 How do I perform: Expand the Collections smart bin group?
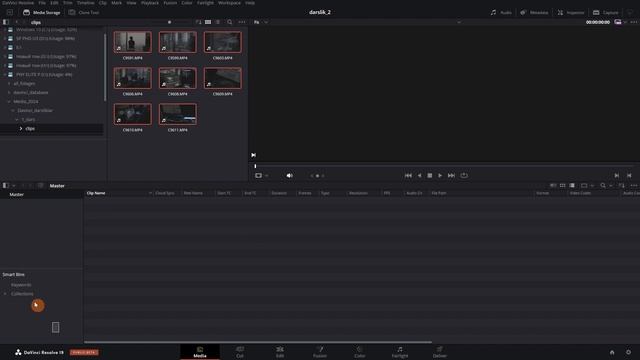point(5,294)
